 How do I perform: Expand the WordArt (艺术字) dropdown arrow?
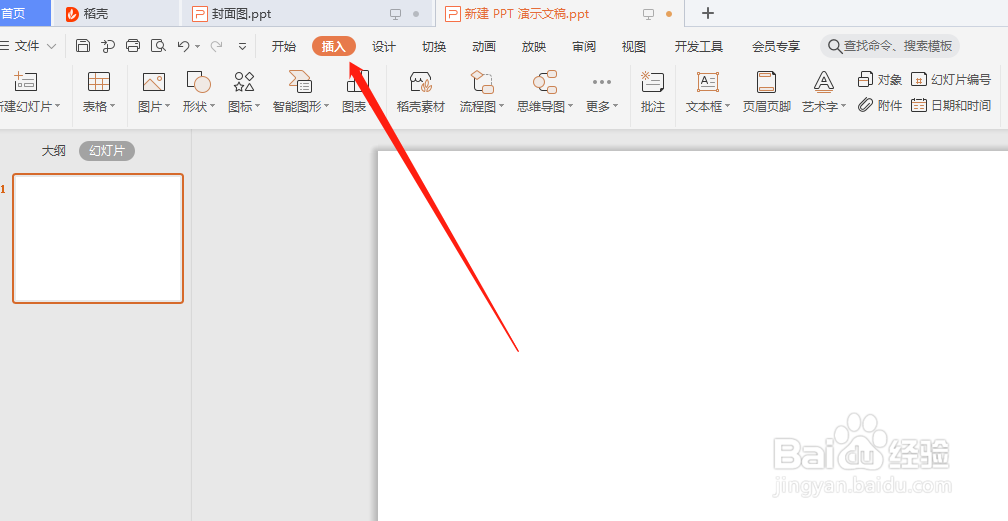[843, 106]
